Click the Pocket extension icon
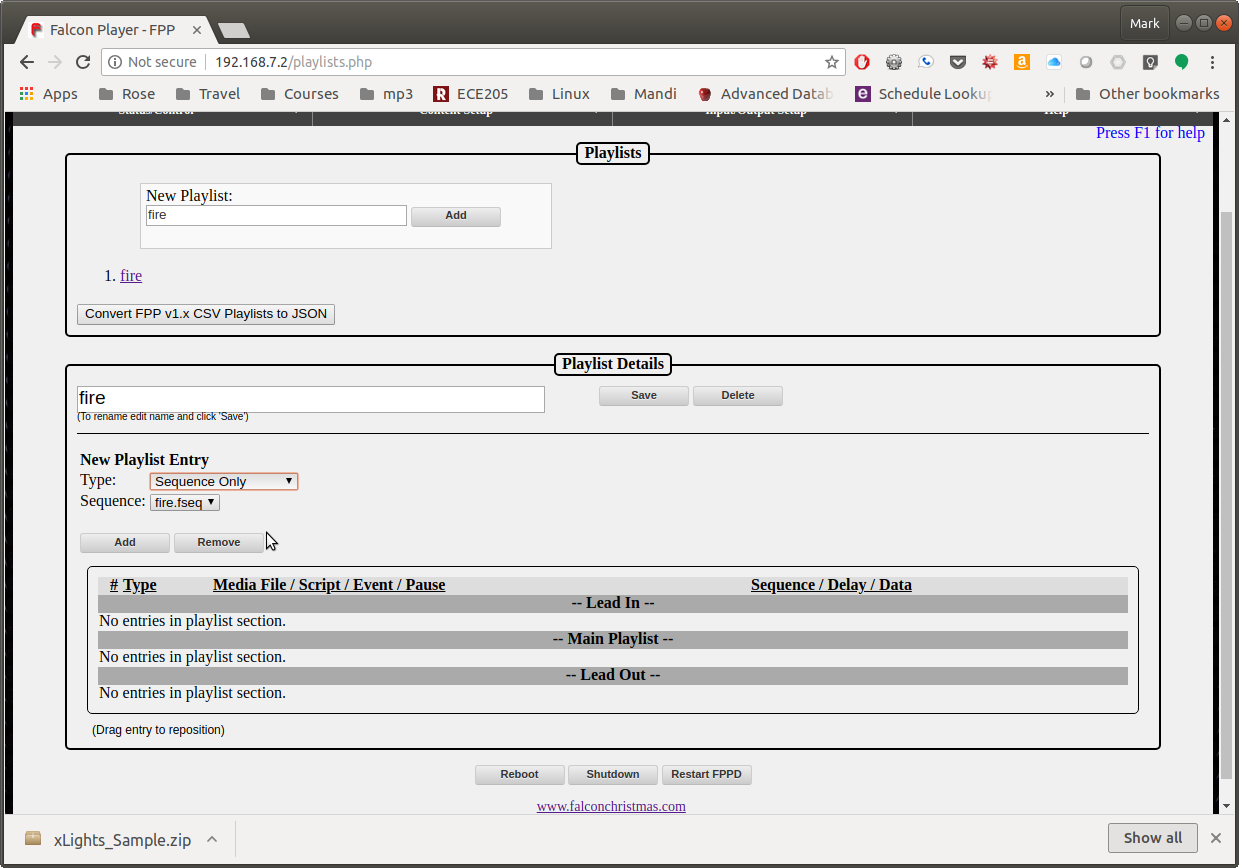 (x=958, y=62)
